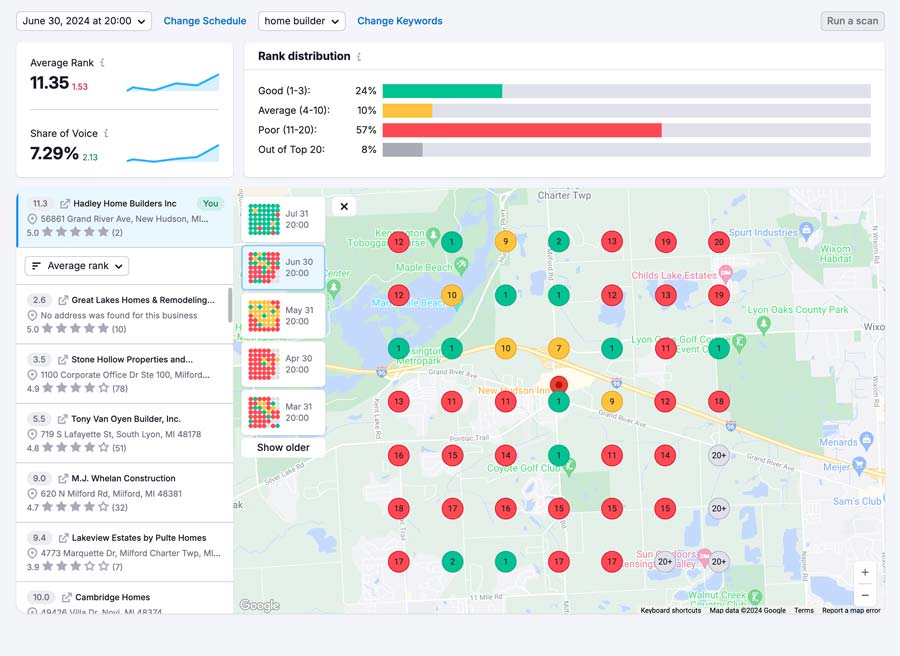The height and width of the screenshot is (656, 900).
Task: Click the map zoom in plus icon
Action: point(865,572)
